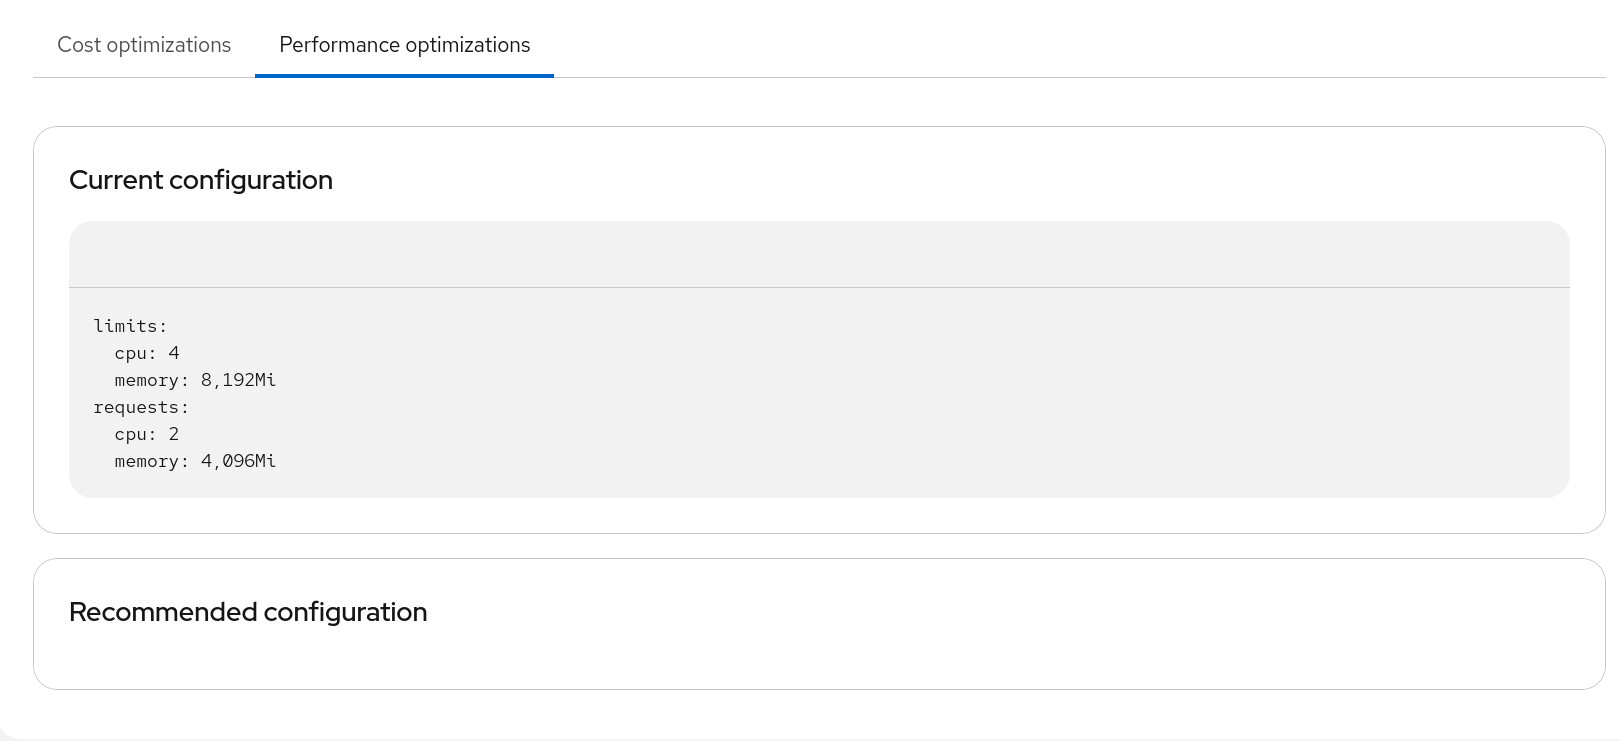Click the memory key under requests
1620x741 pixels.
pyautogui.click(x=151, y=461)
